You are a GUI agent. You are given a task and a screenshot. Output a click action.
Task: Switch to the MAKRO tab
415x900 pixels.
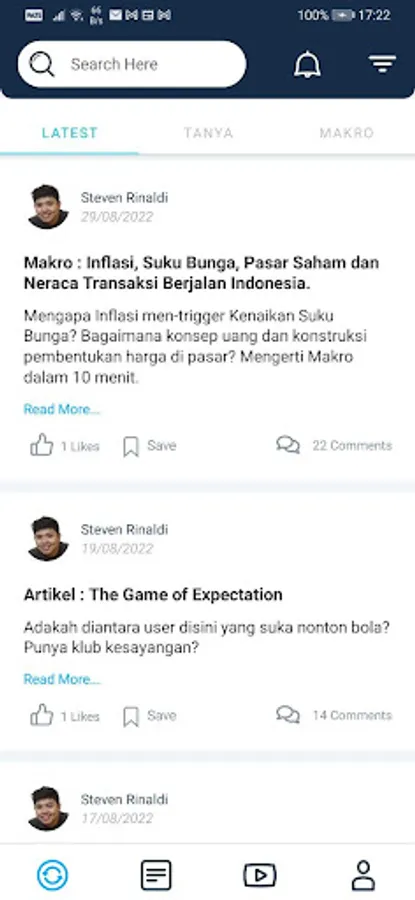[347, 133]
